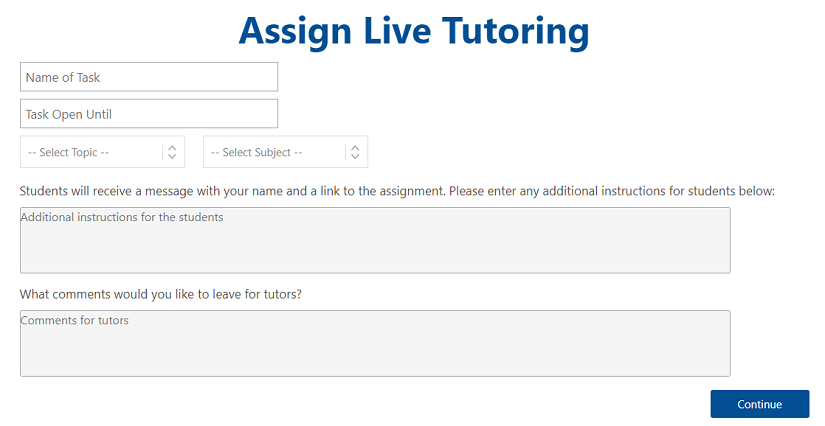Screen dimensions: 825x426
Task: Click the up chevron on the Topic selector
Action: 172,147
